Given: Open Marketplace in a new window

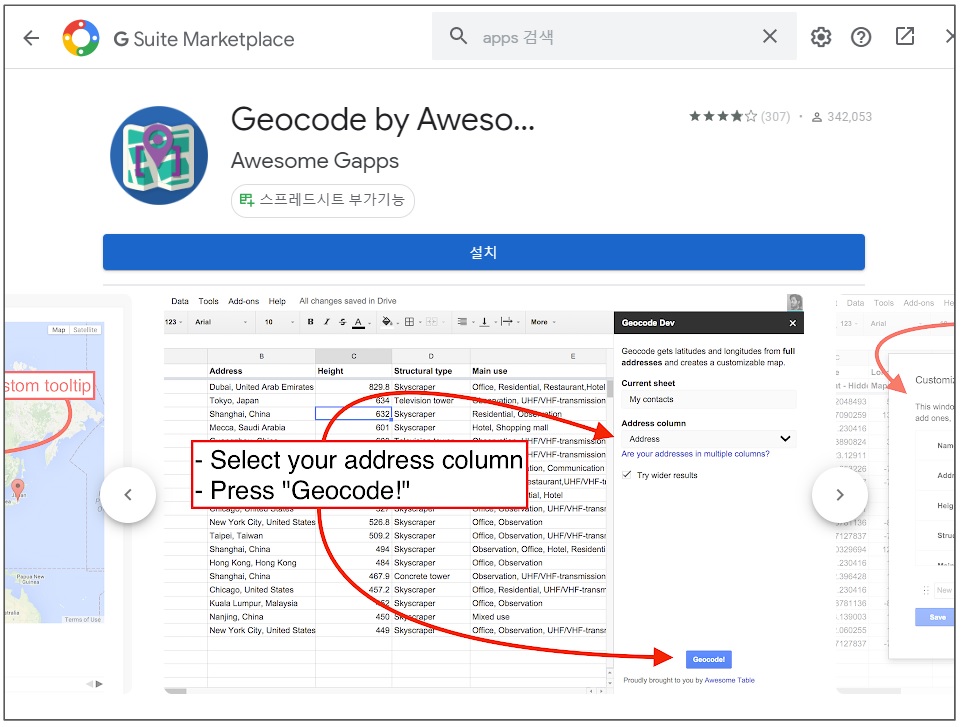Looking at the screenshot, I should pos(905,36).
